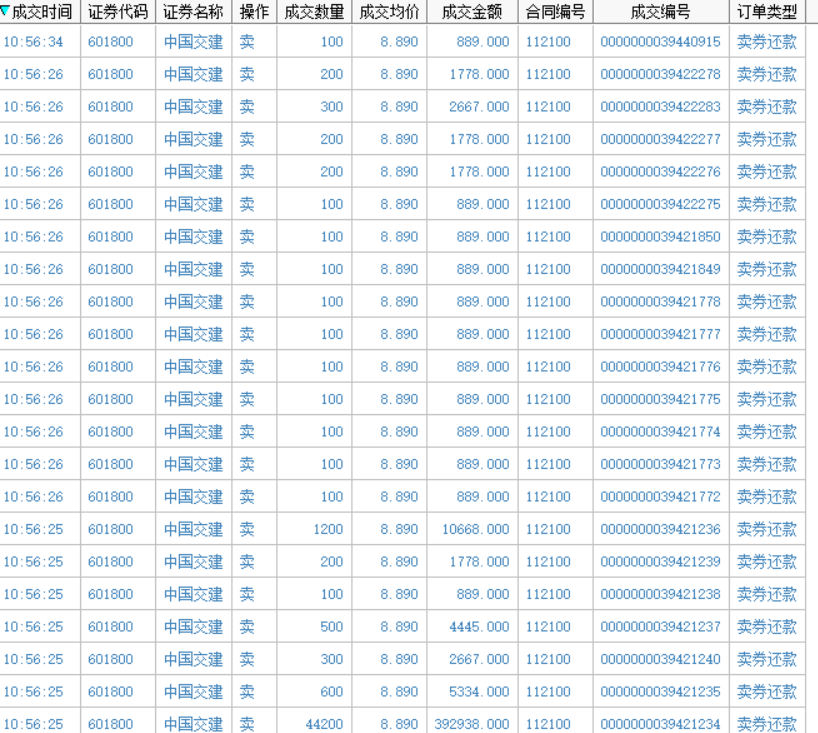Click quantity 300 in row 0000000039422283
This screenshot has width=818, height=733.
(332, 106)
